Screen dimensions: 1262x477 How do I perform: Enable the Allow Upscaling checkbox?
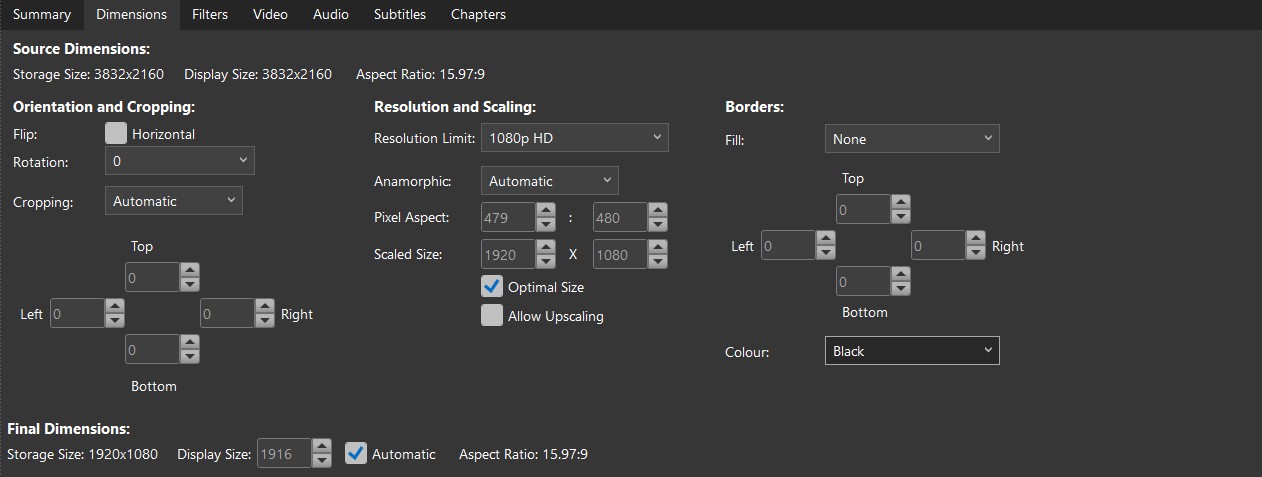(492, 316)
